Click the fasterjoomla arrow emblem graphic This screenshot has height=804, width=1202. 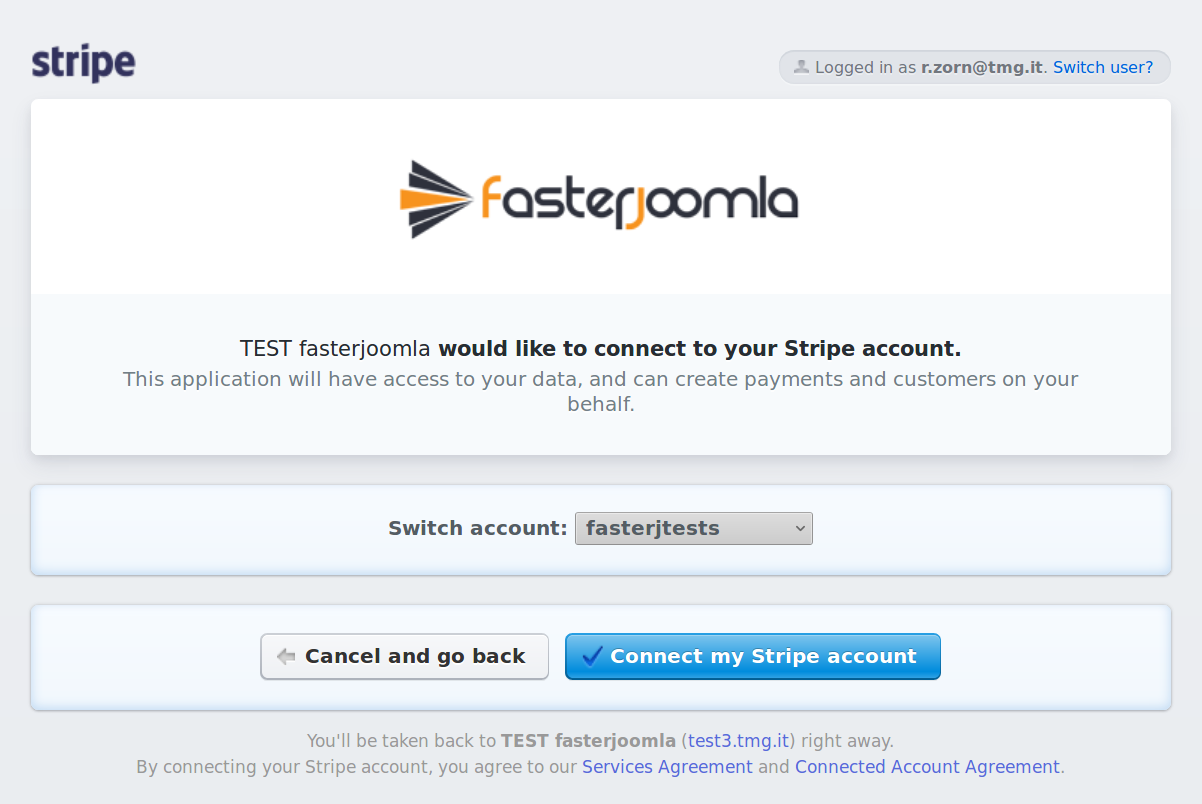436,199
